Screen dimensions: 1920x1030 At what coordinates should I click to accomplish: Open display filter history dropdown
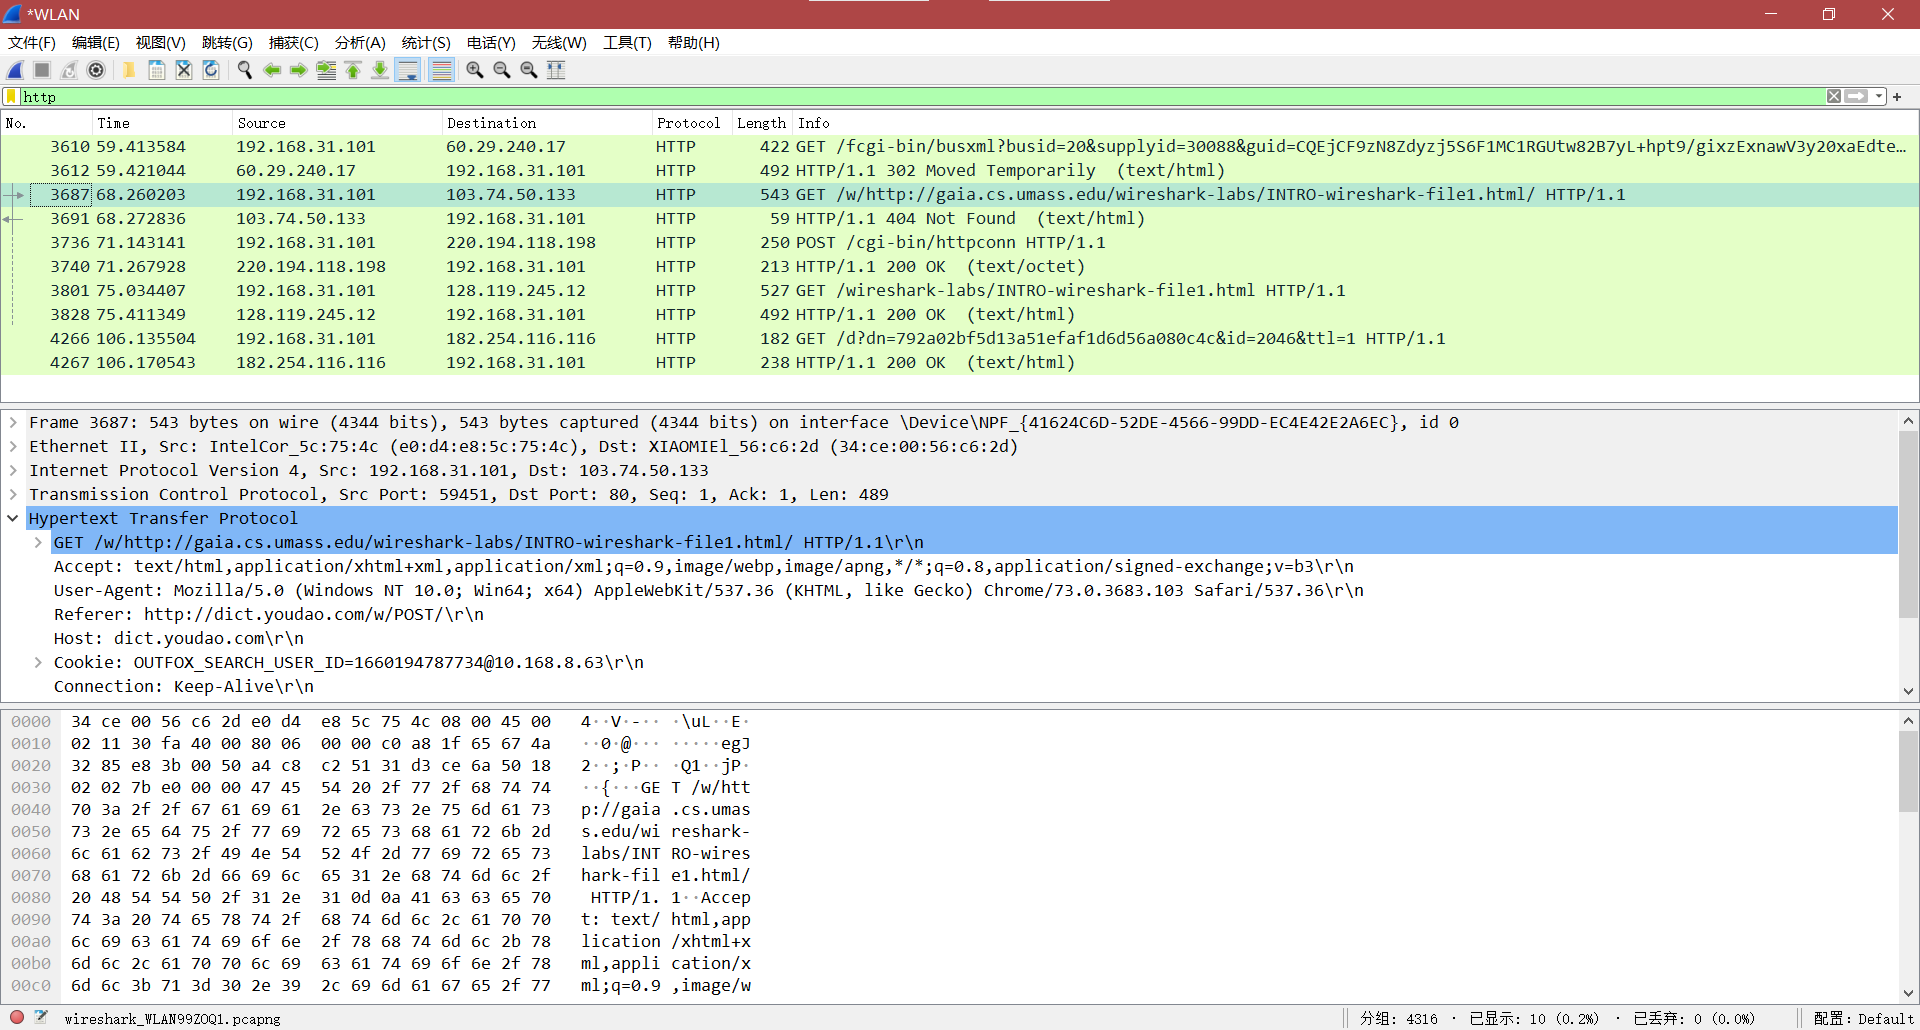click(1879, 97)
